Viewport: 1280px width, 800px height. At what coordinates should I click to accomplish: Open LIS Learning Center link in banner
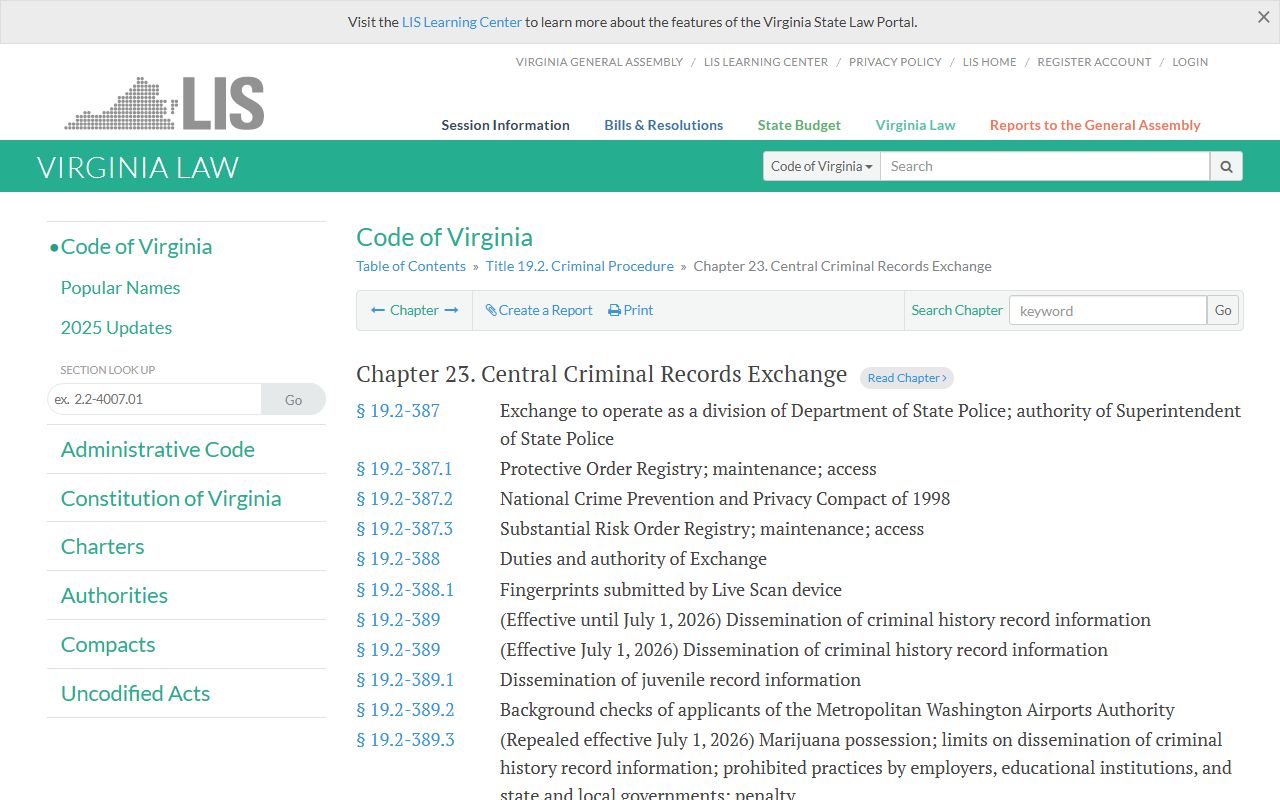[x=462, y=22]
